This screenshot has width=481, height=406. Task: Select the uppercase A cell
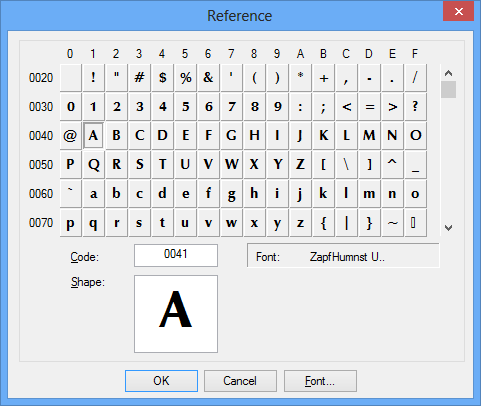click(93, 136)
